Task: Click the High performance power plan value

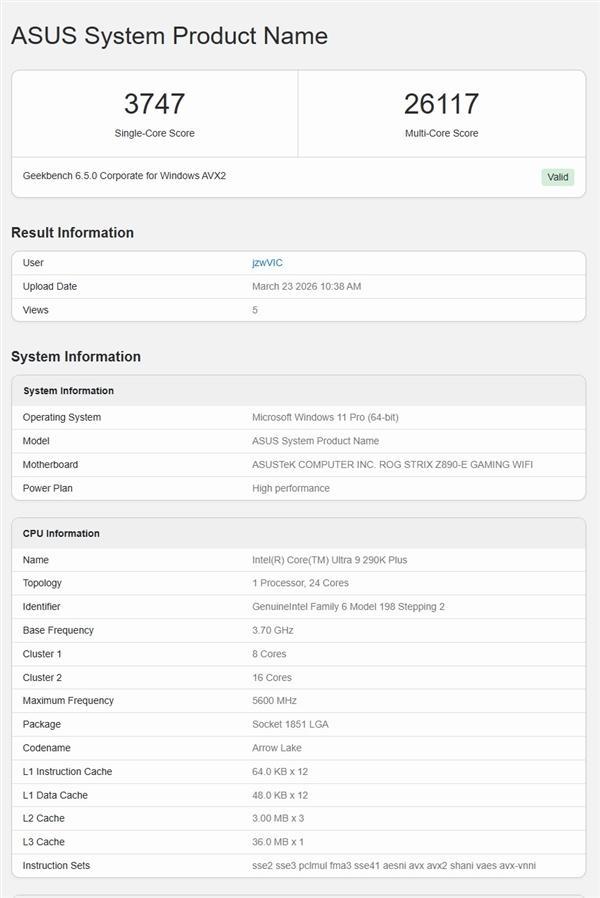Action: tap(290, 489)
